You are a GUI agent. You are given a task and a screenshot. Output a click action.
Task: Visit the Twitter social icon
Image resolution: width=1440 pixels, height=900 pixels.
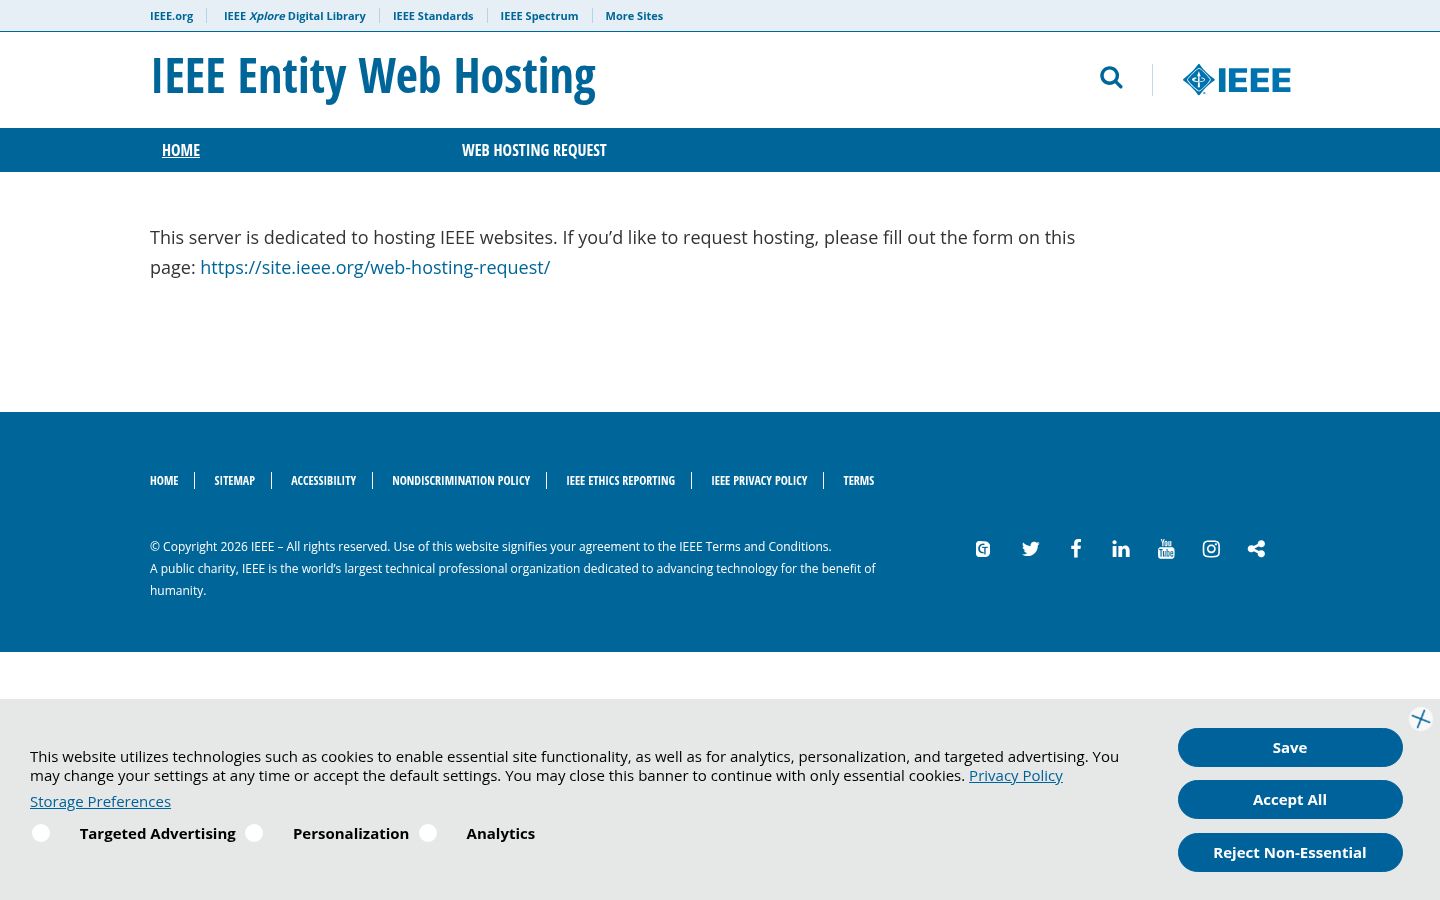pos(1031,549)
